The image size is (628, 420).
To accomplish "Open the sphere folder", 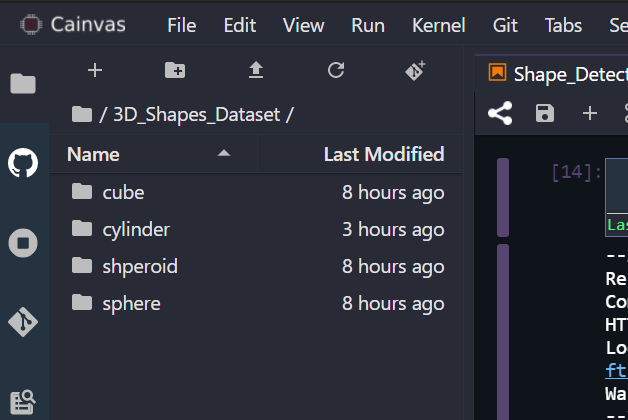I will pos(131,303).
